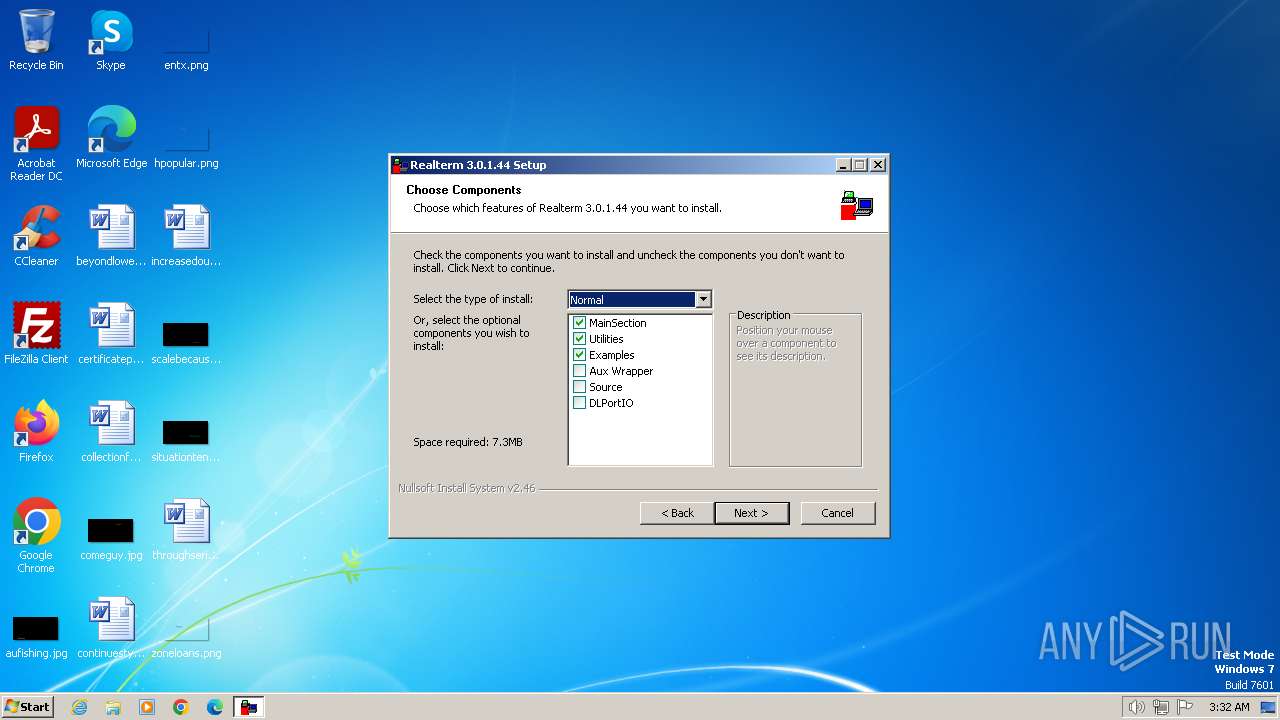Click 'Nullsoft Install System v2.46' text
Viewport: 1280px width, 720px height.
pos(467,489)
